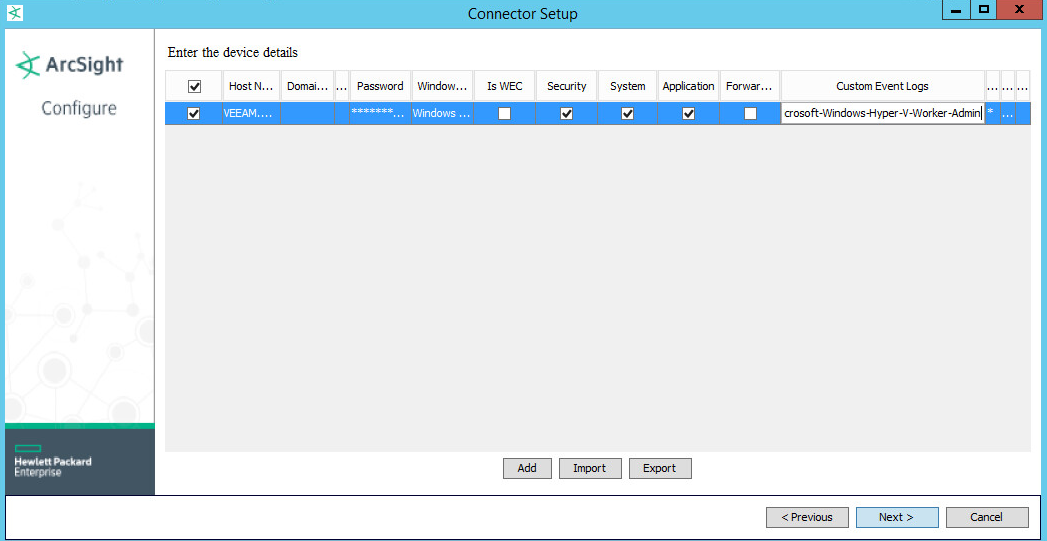Click the Import button

(x=589, y=468)
